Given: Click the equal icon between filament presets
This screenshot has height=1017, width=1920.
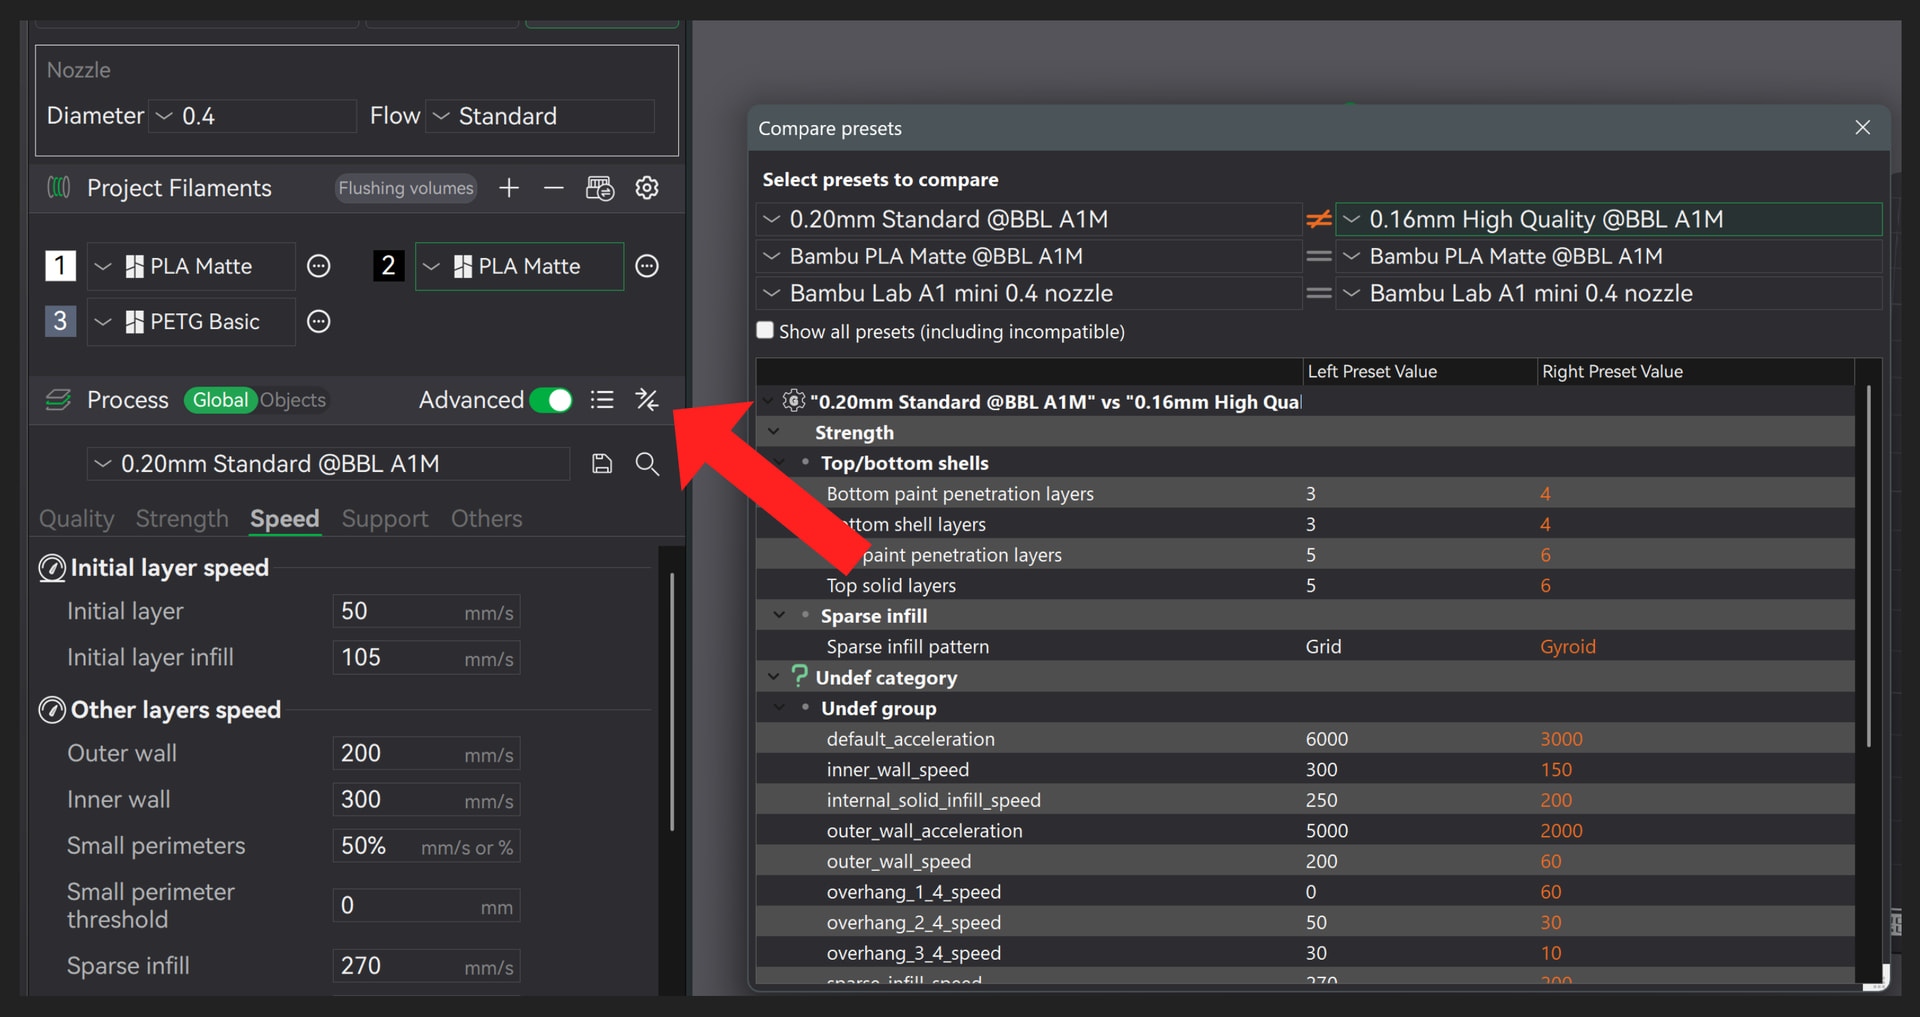Looking at the screenshot, I should coord(1319,256).
